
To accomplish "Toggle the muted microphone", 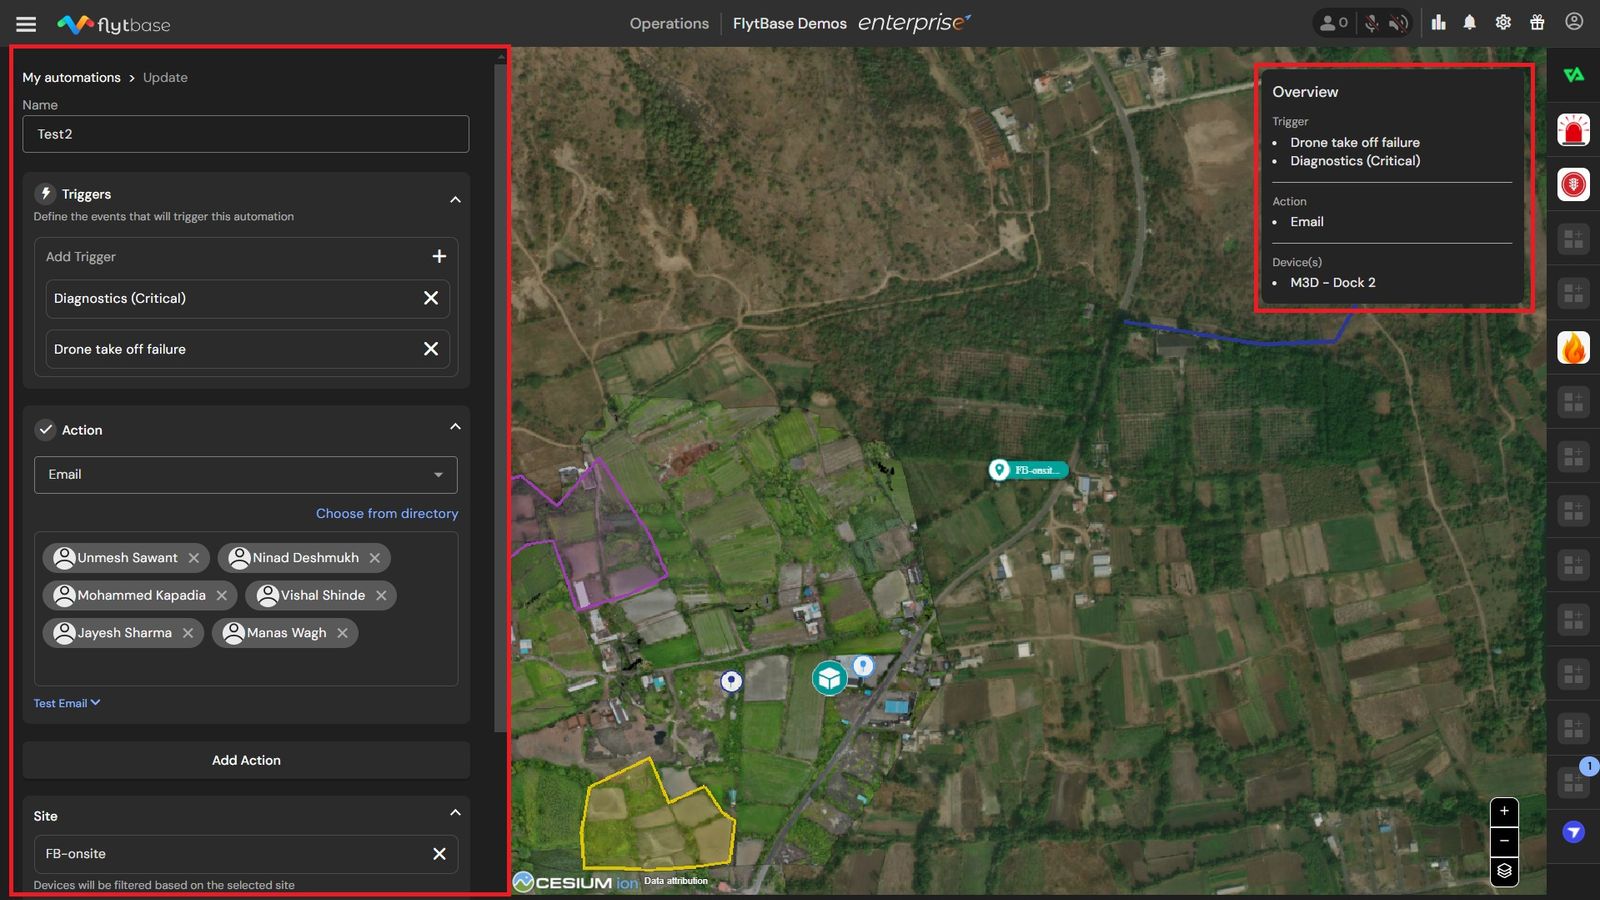I will click(1372, 23).
